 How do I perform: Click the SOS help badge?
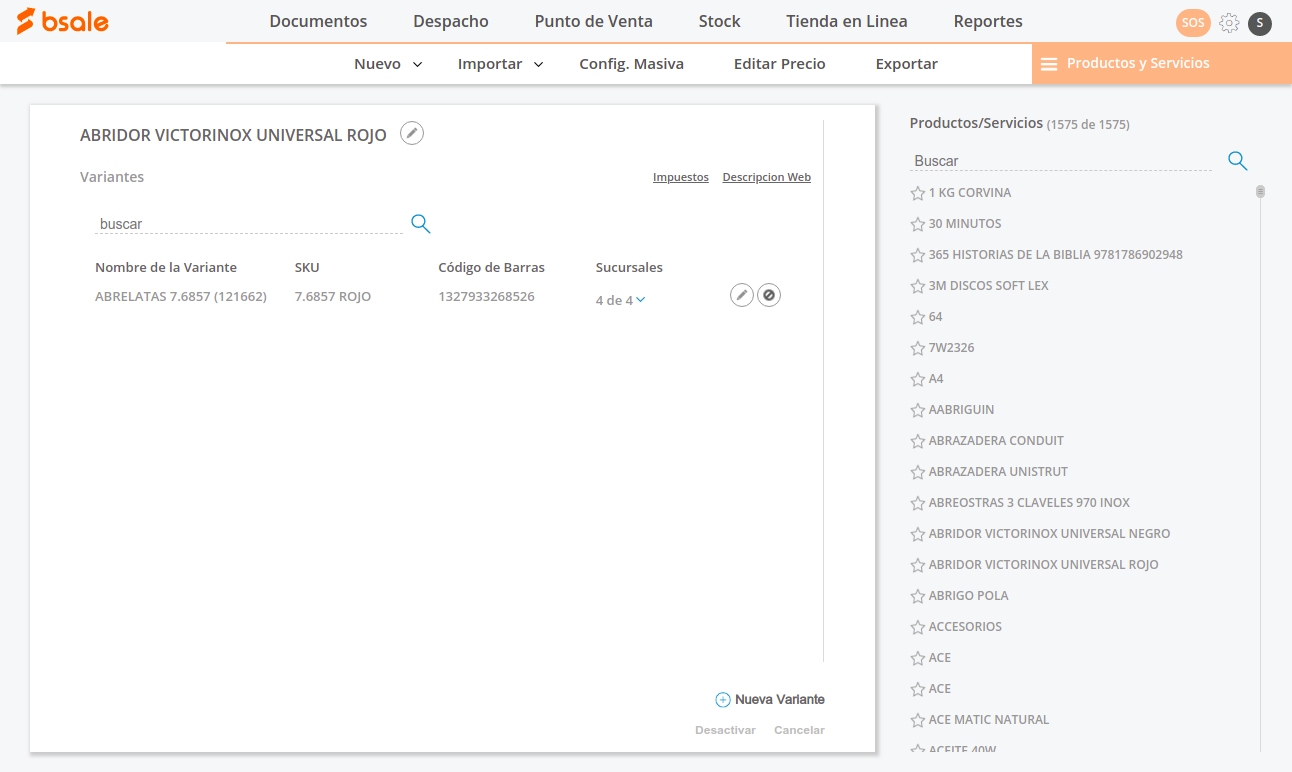click(1193, 23)
